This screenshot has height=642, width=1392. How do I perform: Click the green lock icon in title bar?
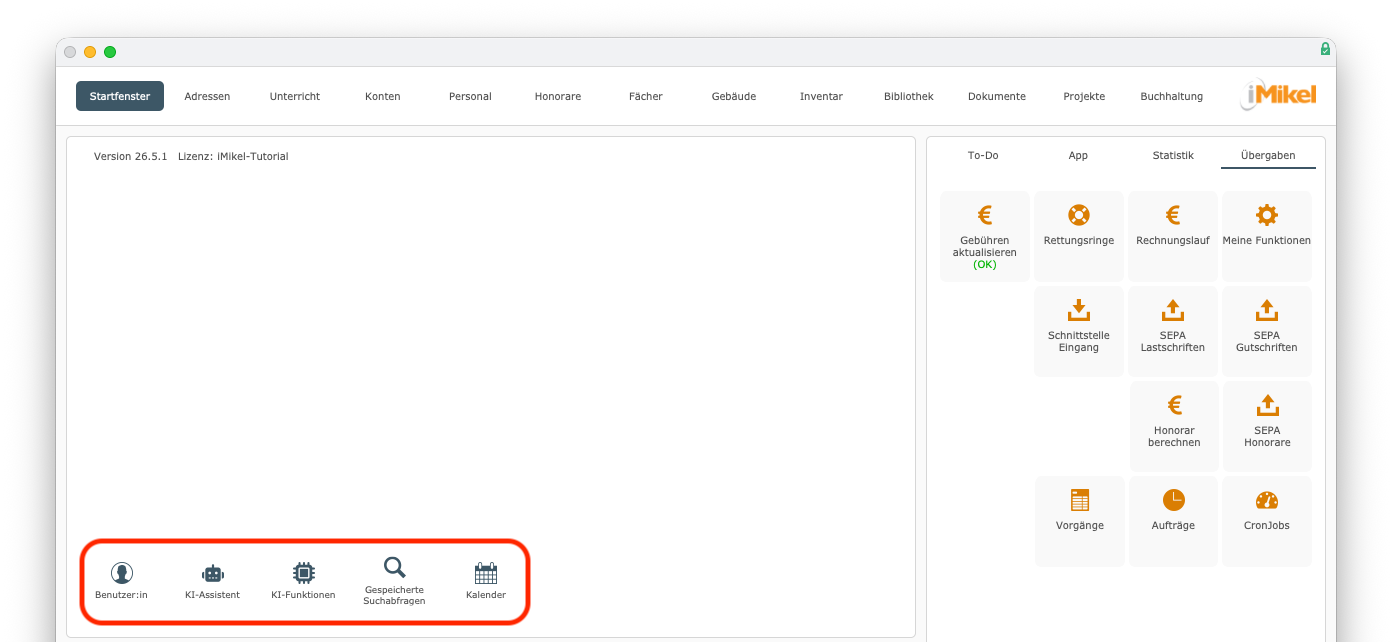pyautogui.click(x=1325, y=49)
